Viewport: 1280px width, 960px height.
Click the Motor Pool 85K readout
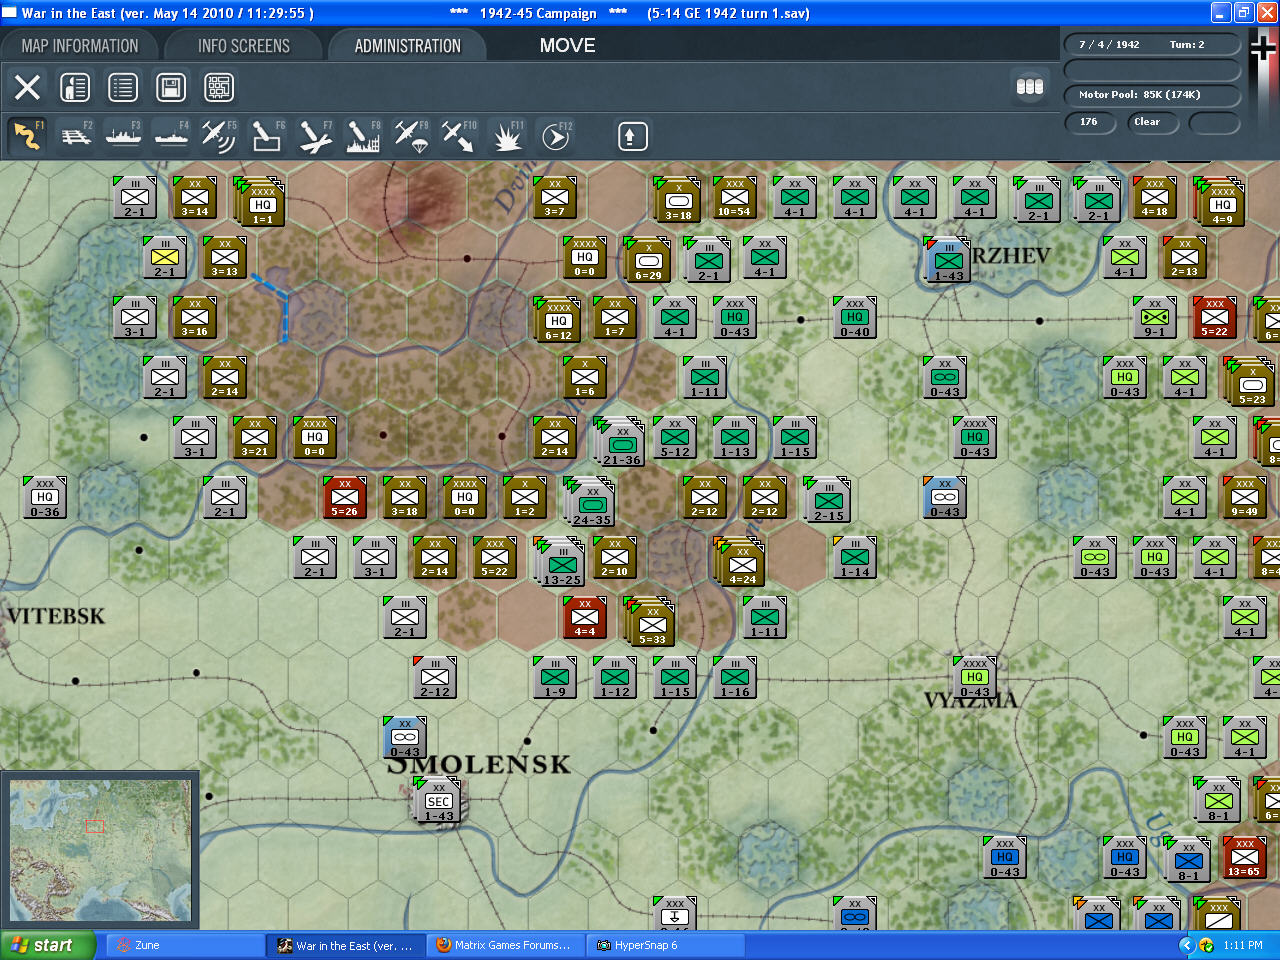point(1151,95)
